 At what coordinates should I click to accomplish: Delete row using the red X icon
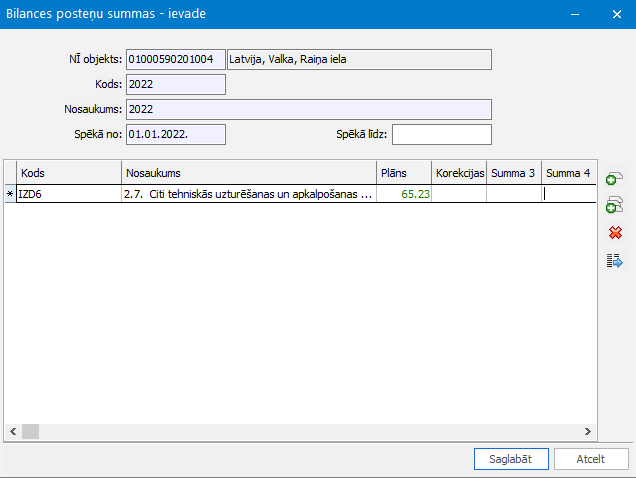[615, 233]
